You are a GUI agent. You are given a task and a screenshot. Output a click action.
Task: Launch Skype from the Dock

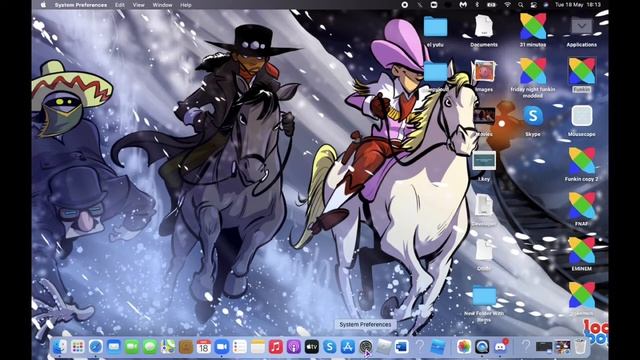coord(329,347)
